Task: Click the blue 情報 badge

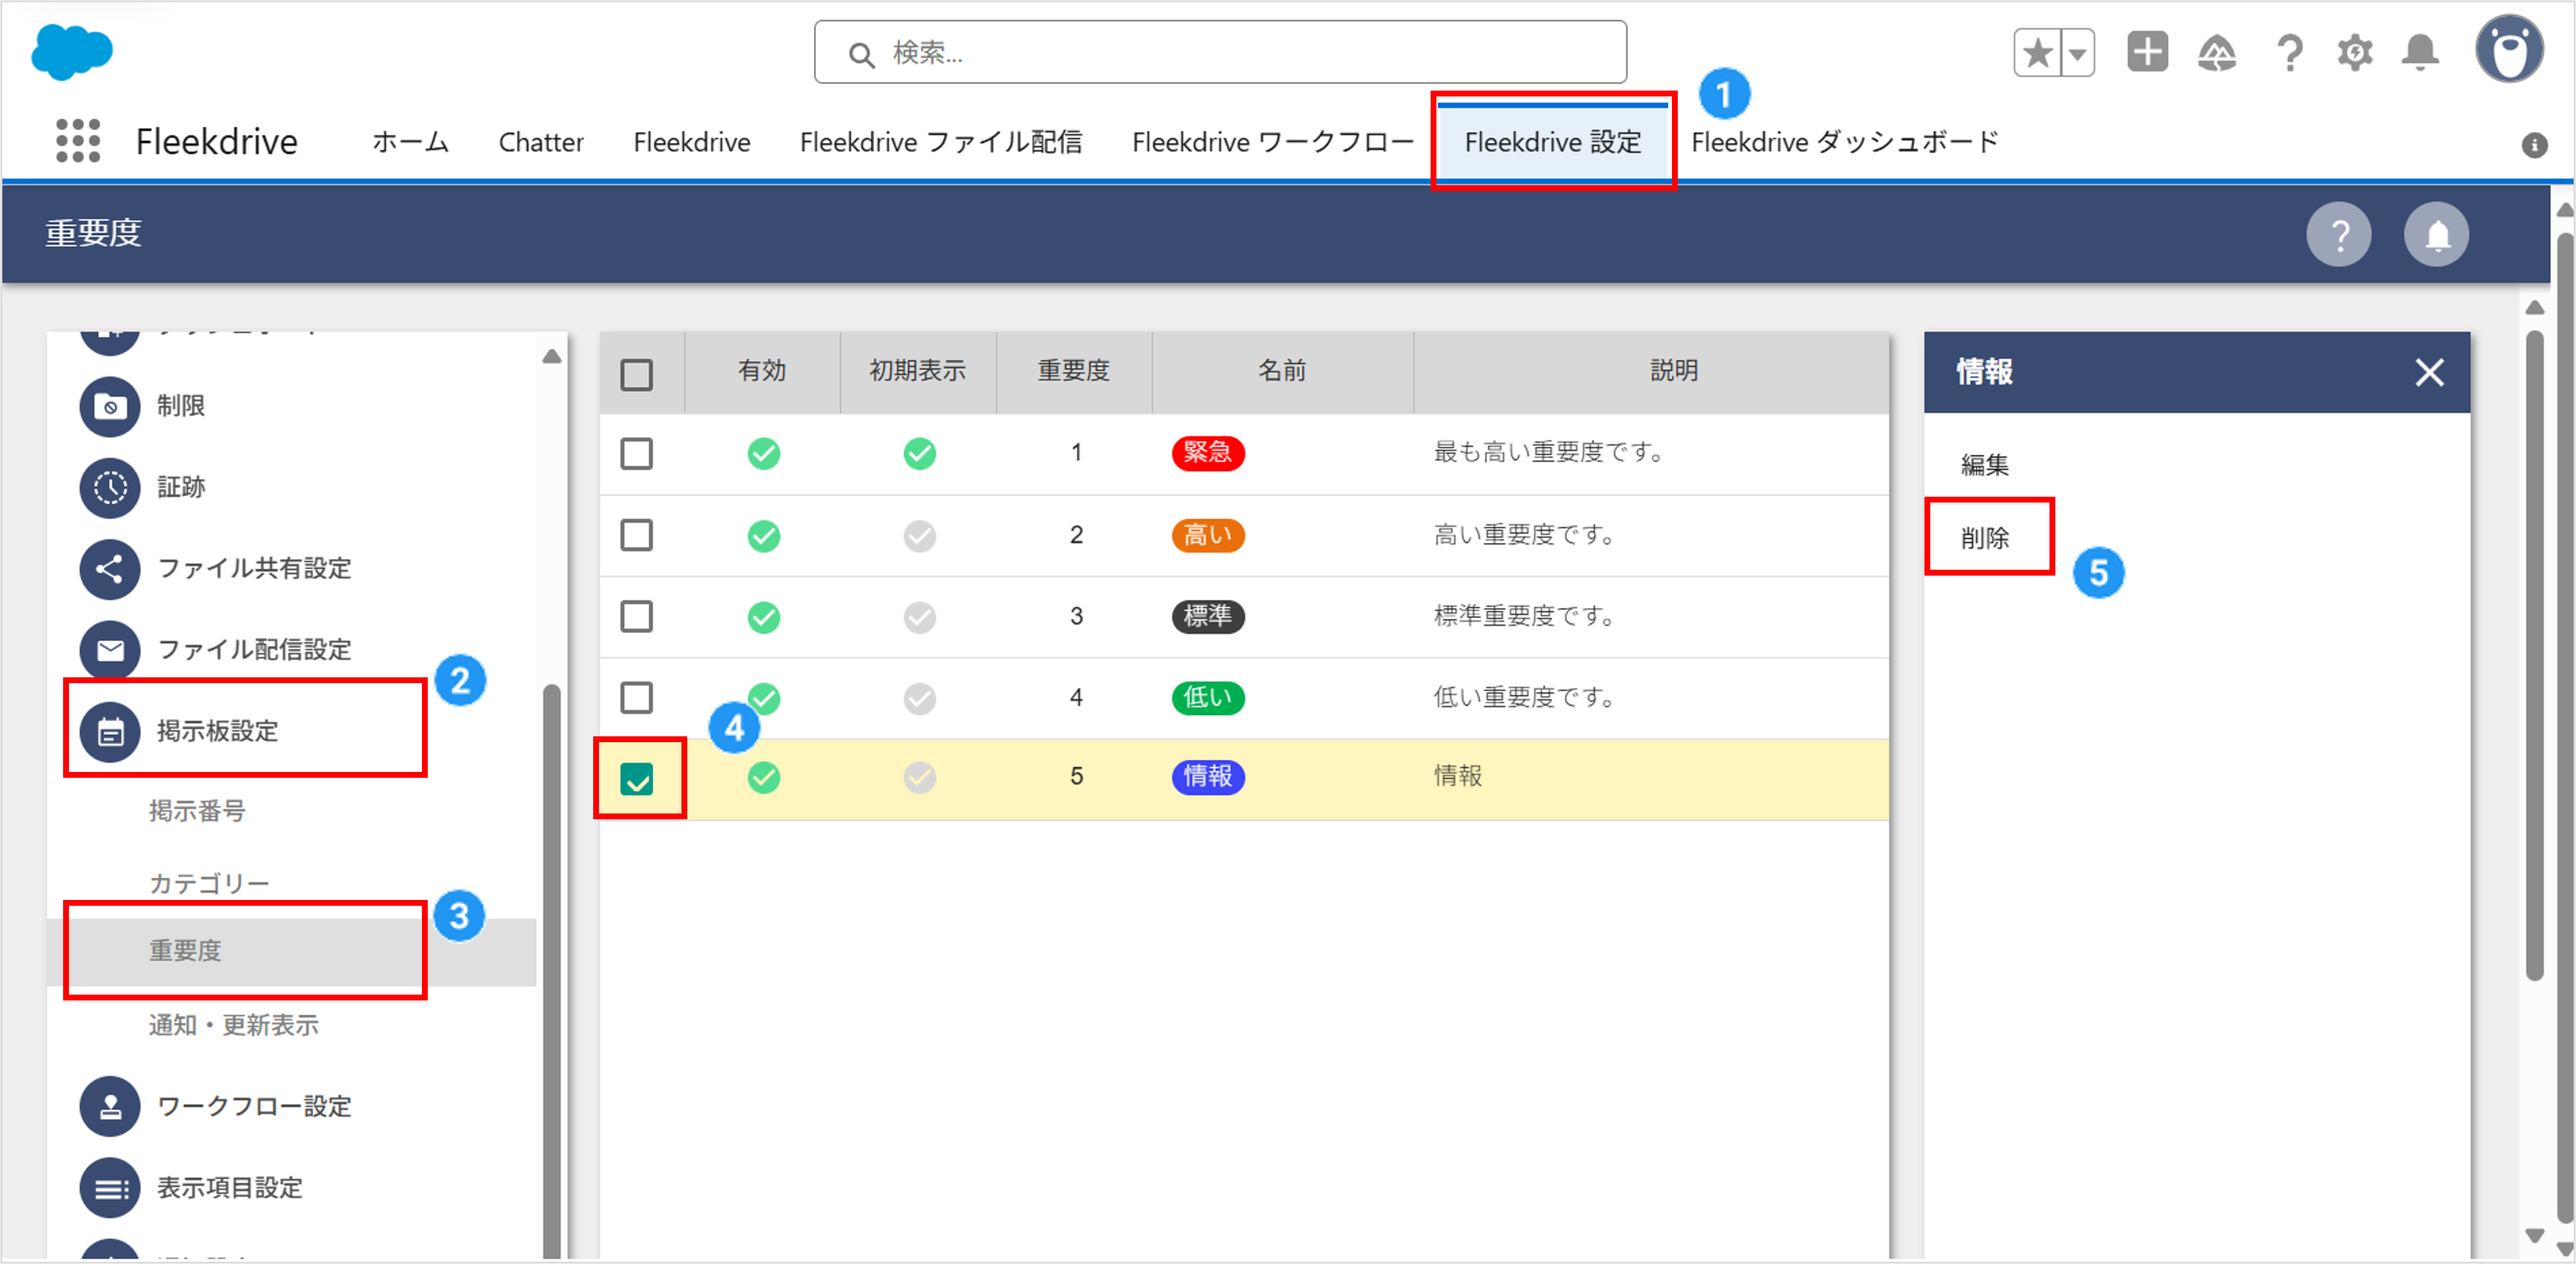Action: 1208,777
